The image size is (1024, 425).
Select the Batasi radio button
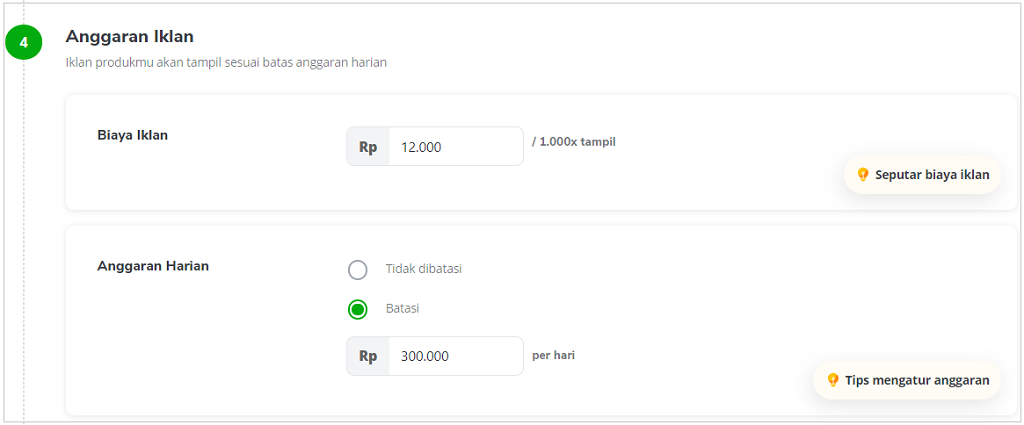click(357, 309)
